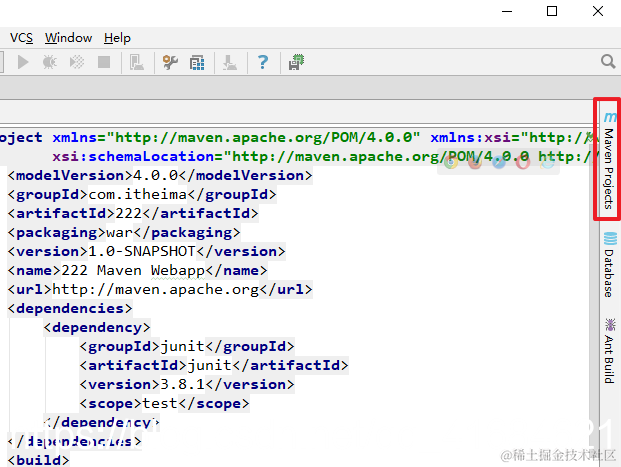Open the Window menu
Viewport: 621px width, 467px height.
tap(69, 38)
